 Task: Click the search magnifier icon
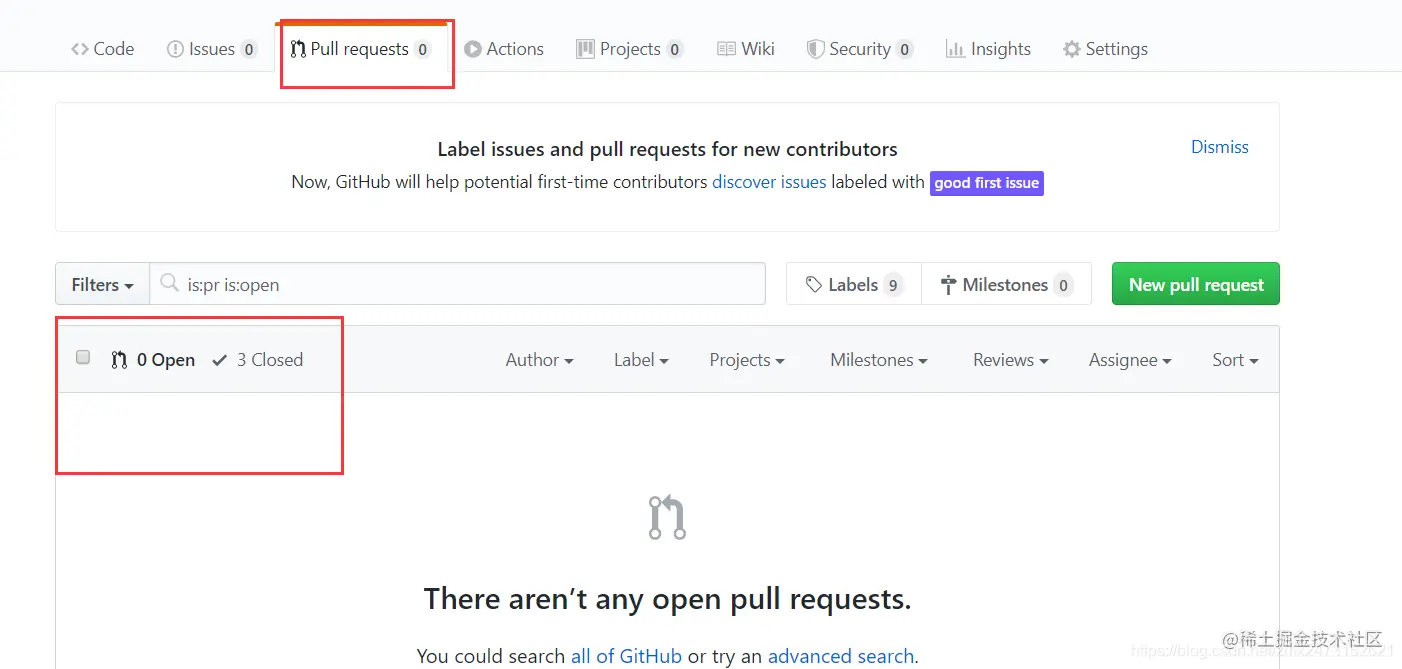click(170, 284)
